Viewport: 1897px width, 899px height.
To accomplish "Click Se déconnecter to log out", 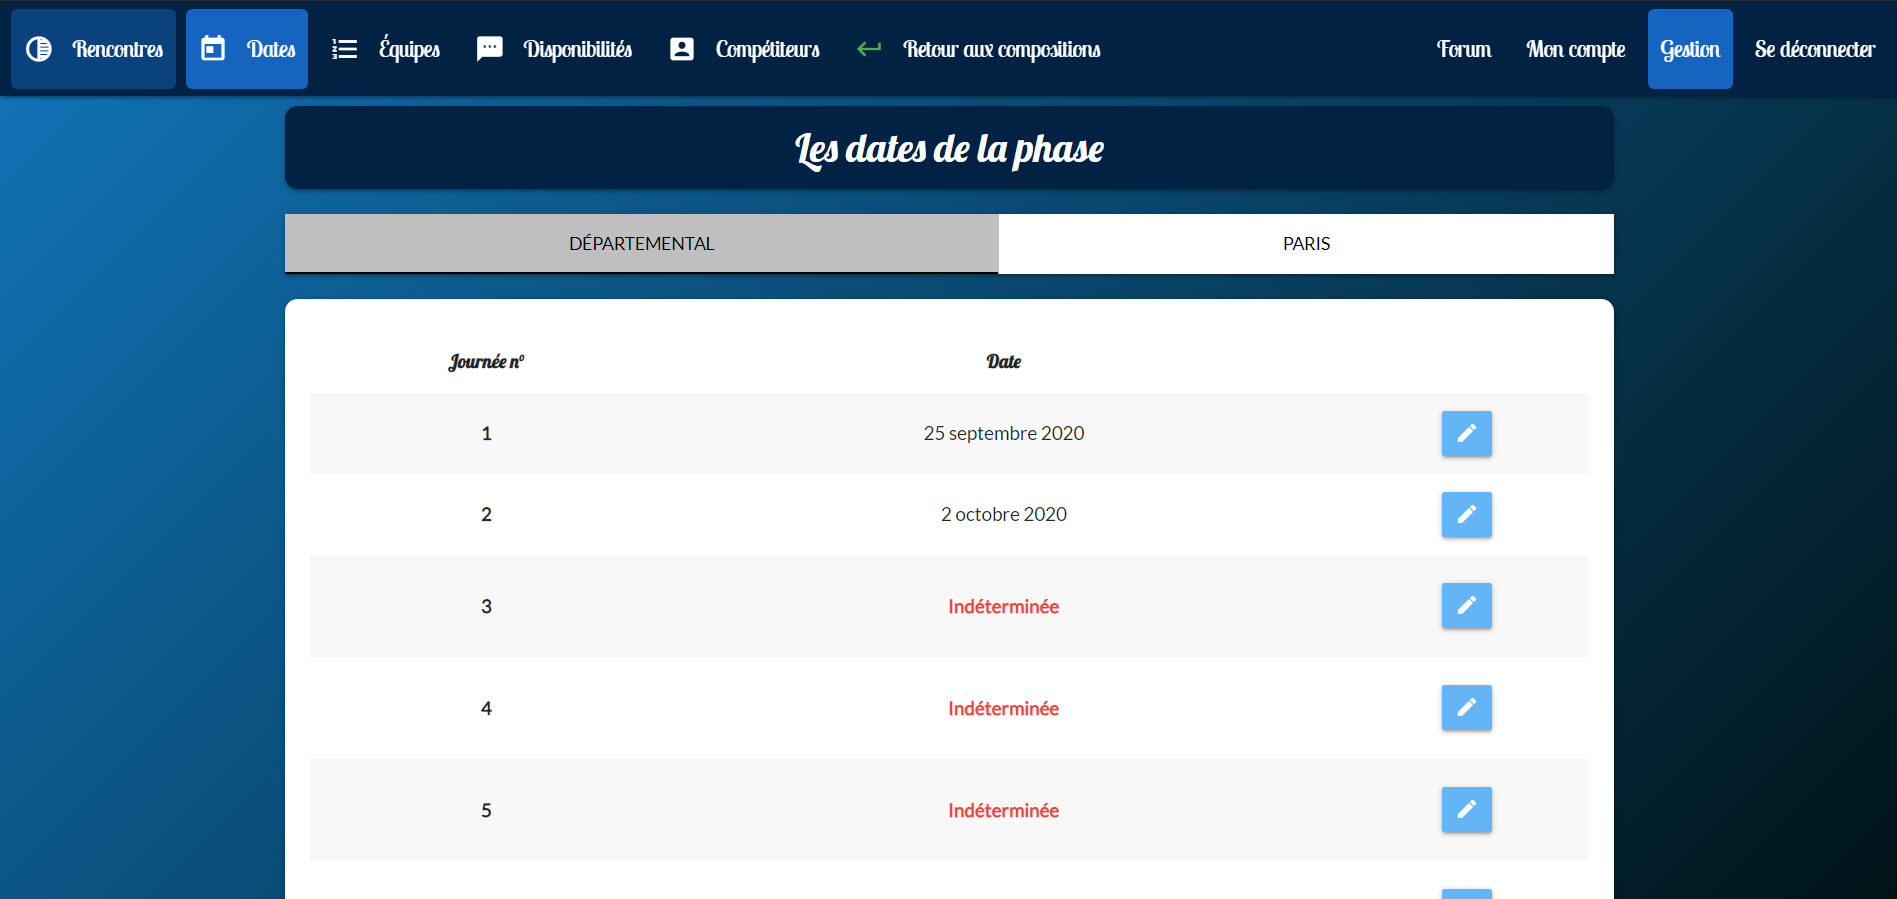I will point(1814,49).
